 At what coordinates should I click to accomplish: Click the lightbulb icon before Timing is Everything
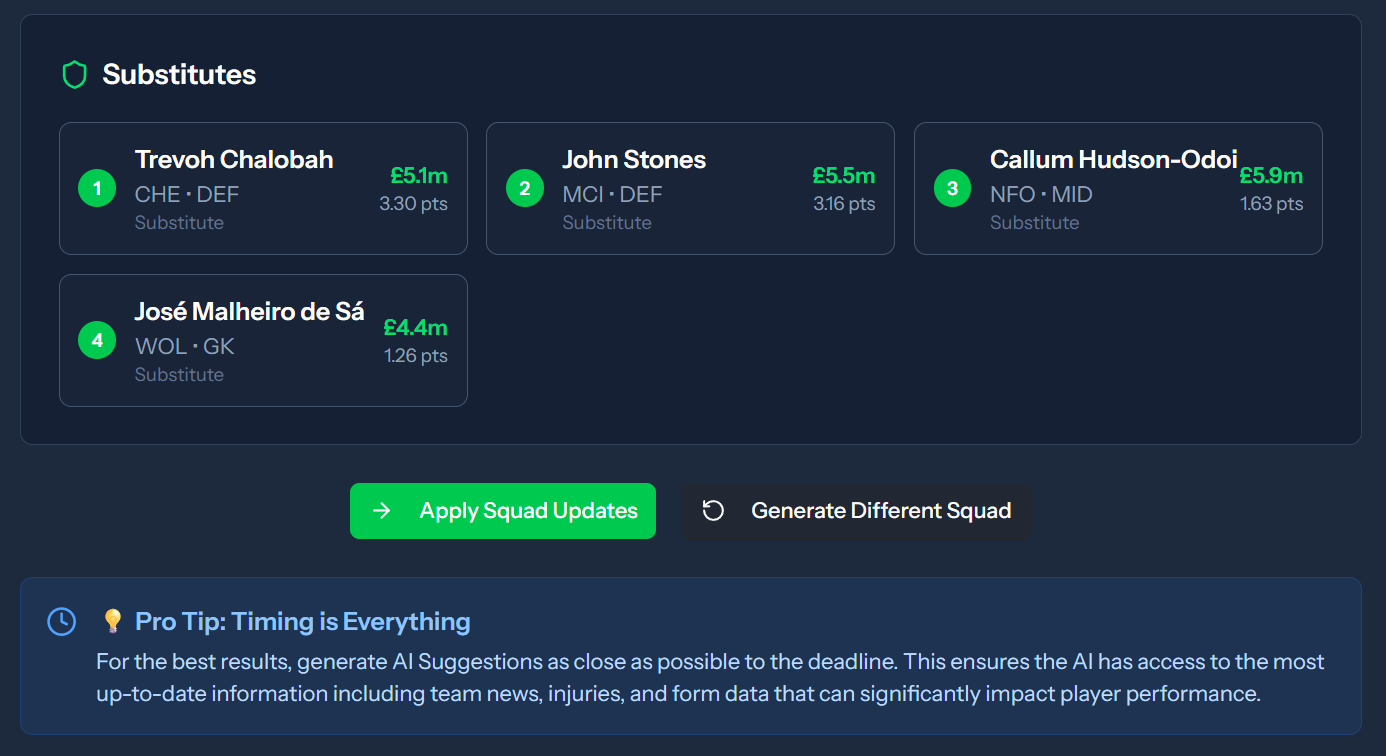(x=112, y=621)
